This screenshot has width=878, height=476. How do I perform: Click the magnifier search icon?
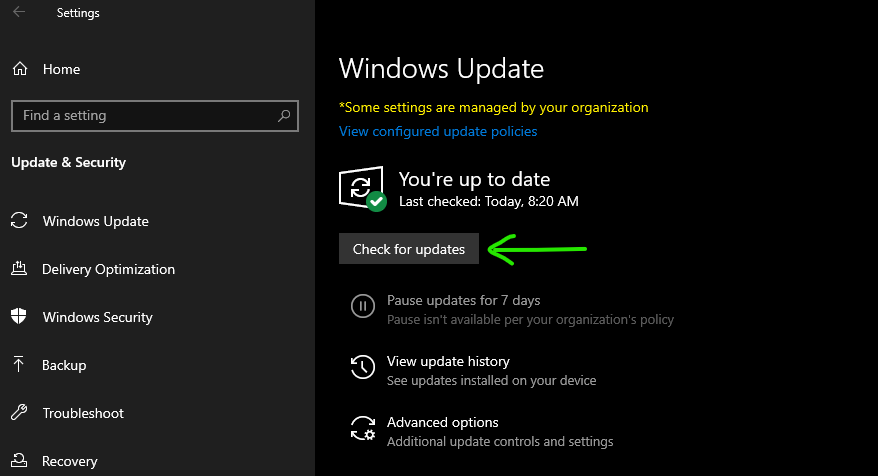[x=284, y=115]
